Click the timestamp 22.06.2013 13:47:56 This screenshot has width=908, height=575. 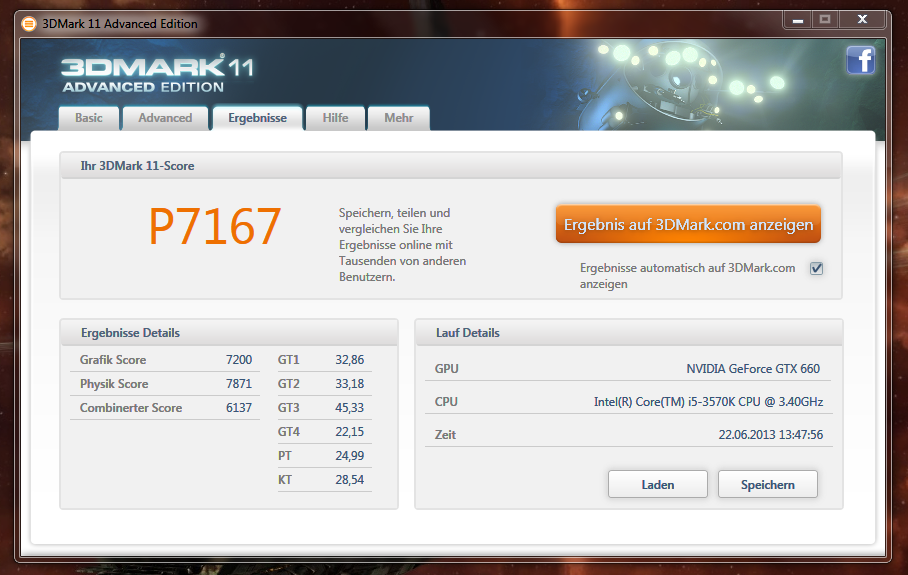[771, 435]
